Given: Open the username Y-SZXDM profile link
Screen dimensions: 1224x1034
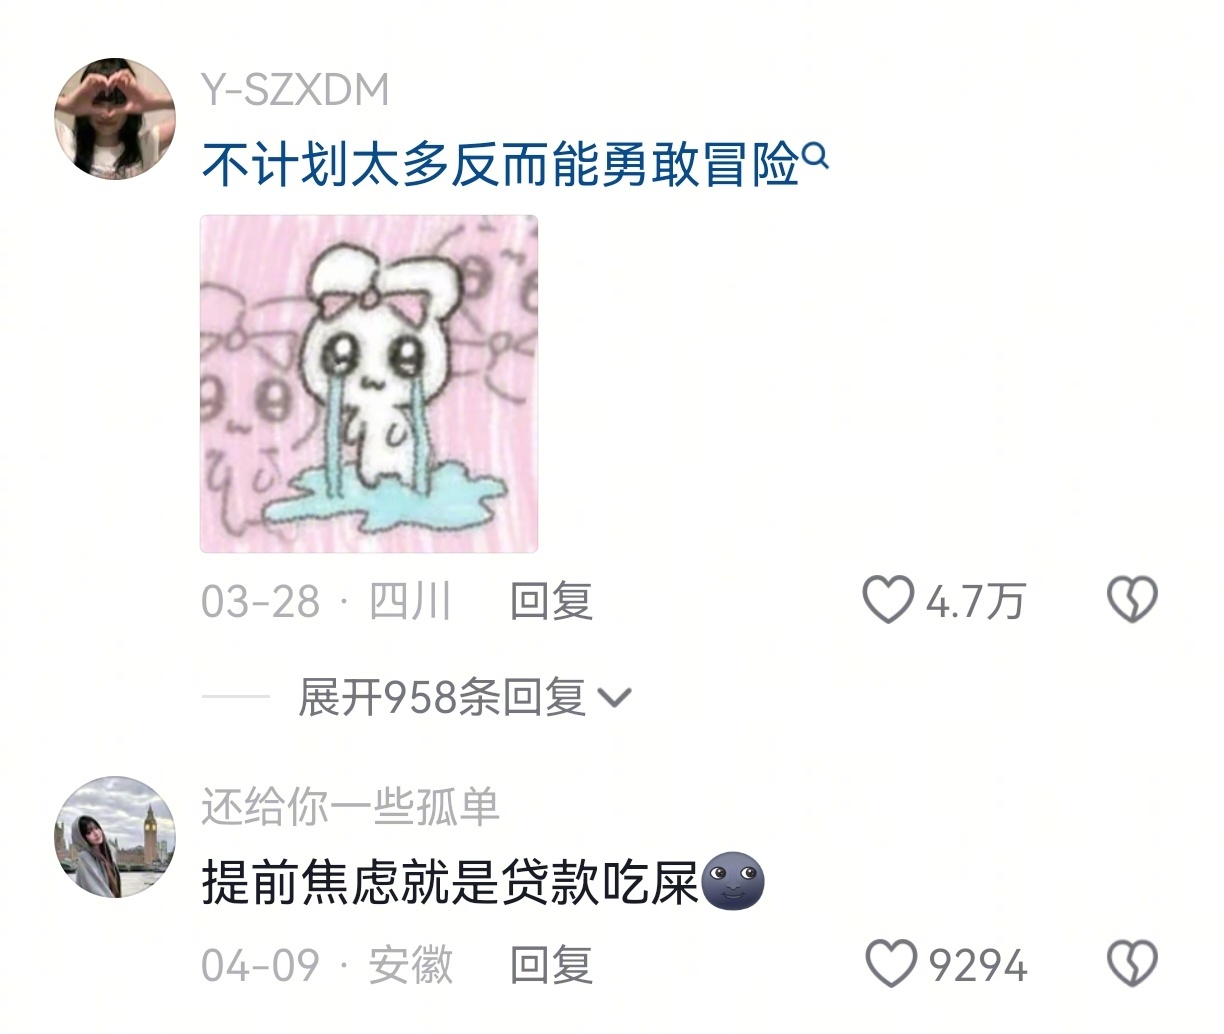Looking at the screenshot, I should pos(295,90).
